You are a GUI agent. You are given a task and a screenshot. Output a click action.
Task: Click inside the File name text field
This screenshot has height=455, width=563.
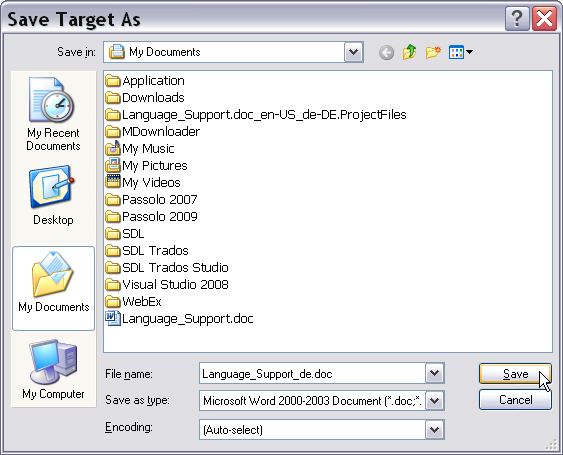tap(312, 373)
